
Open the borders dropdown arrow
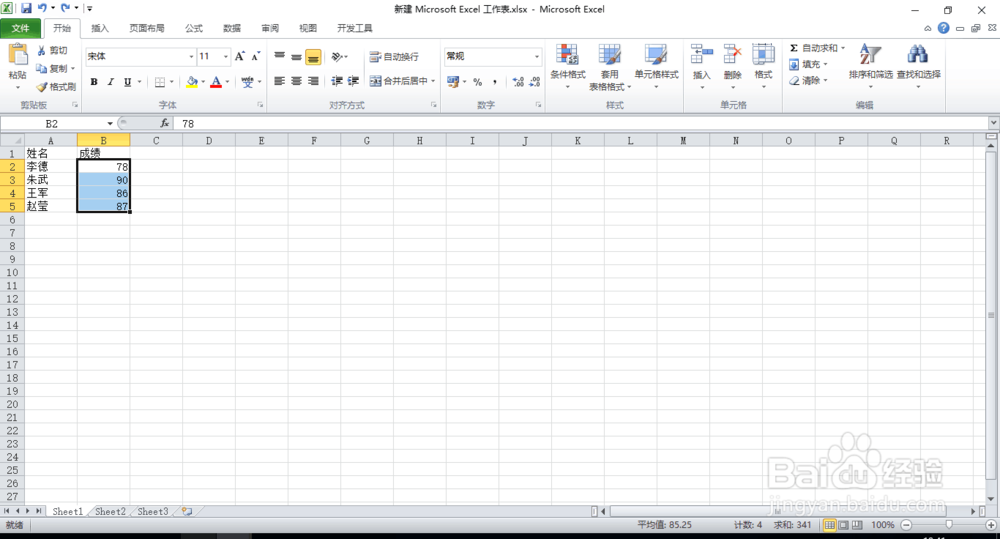click(x=171, y=82)
